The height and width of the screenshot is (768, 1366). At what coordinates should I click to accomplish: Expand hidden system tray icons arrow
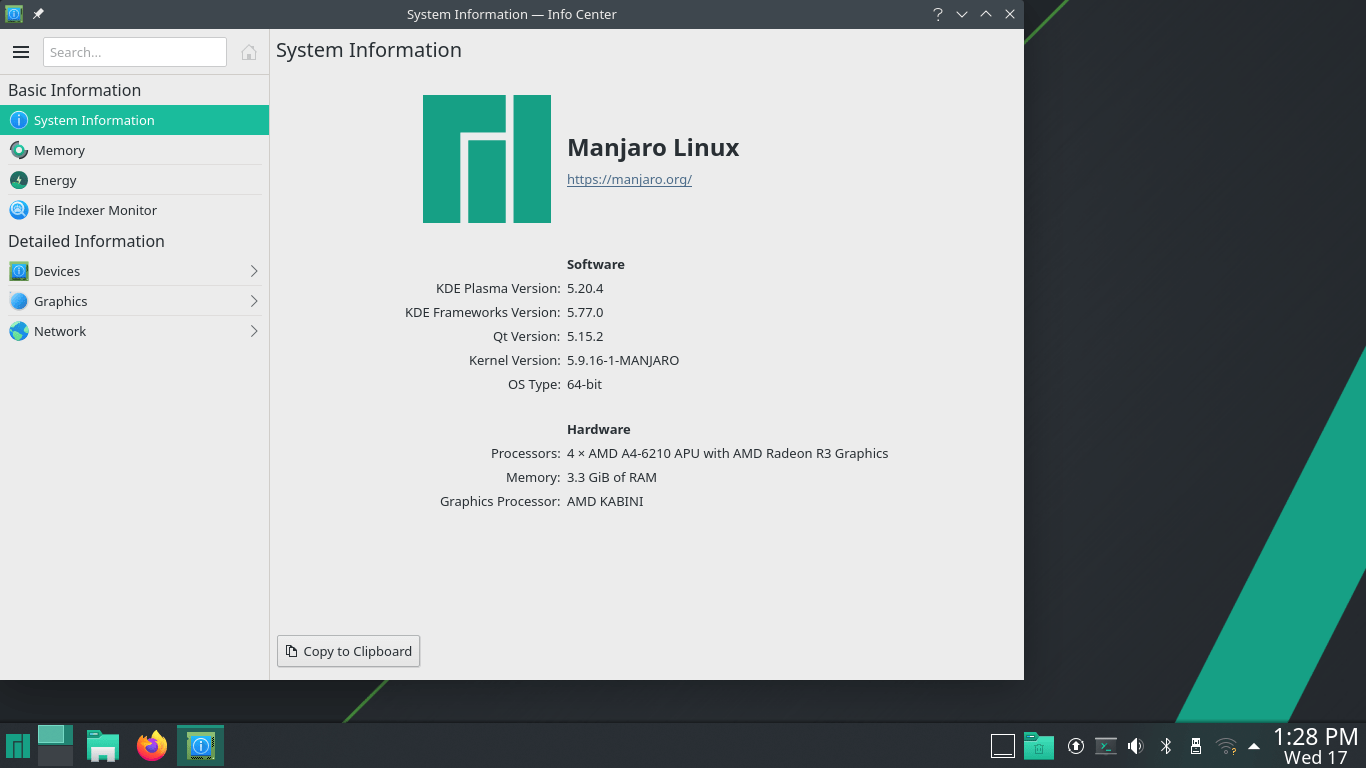pos(1254,745)
